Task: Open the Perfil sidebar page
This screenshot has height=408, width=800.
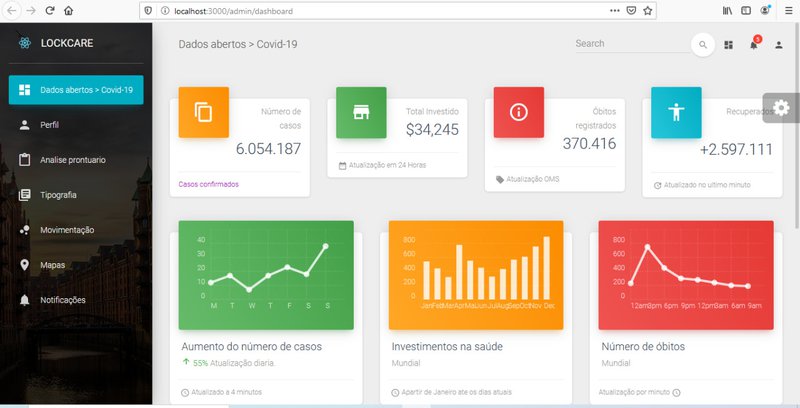Action: 52,125
